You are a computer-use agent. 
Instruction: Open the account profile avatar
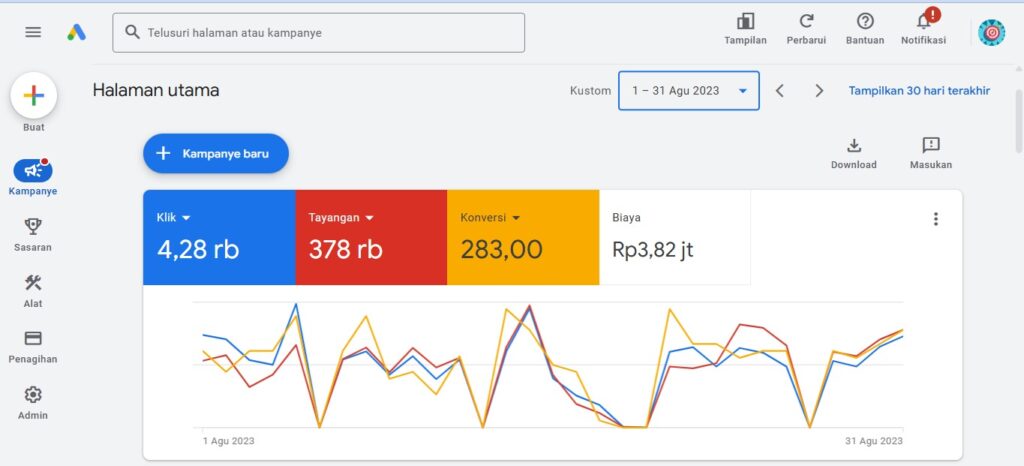tap(991, 33)
